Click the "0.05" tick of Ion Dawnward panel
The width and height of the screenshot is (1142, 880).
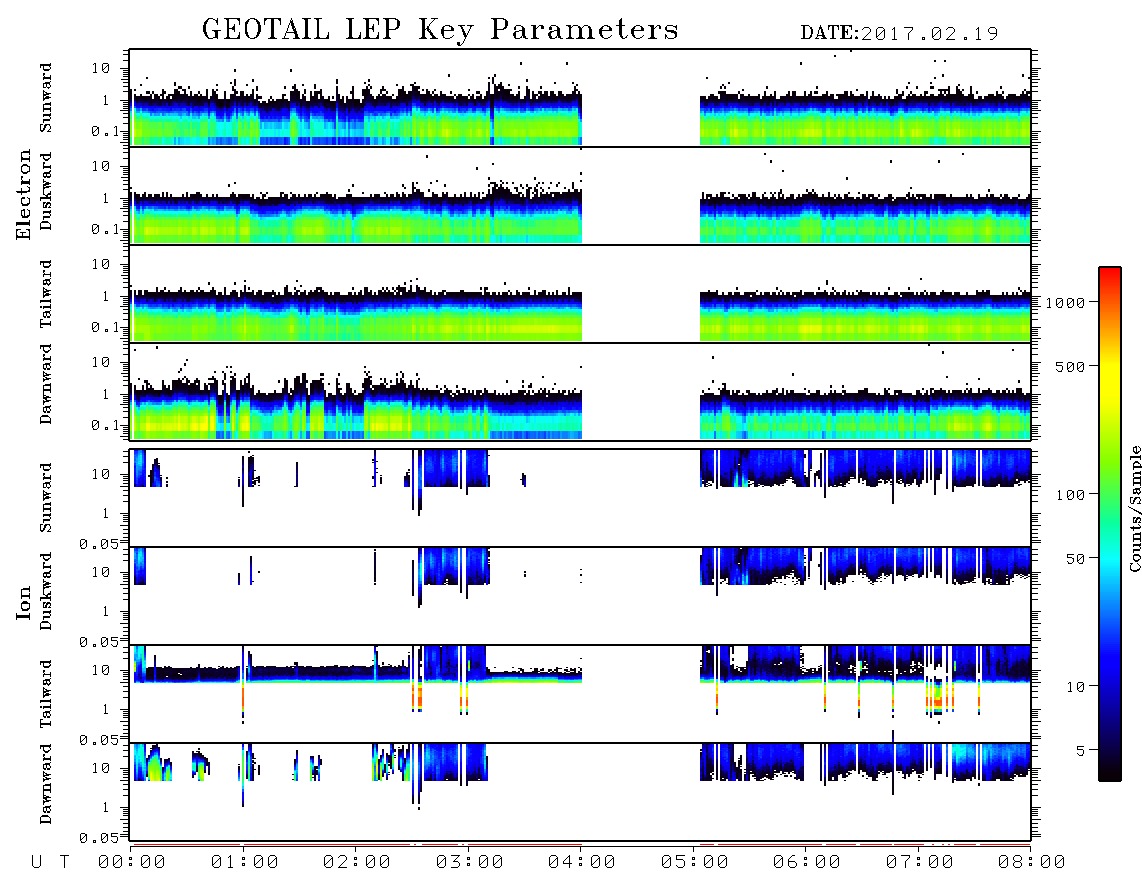[x=99, y=838]
